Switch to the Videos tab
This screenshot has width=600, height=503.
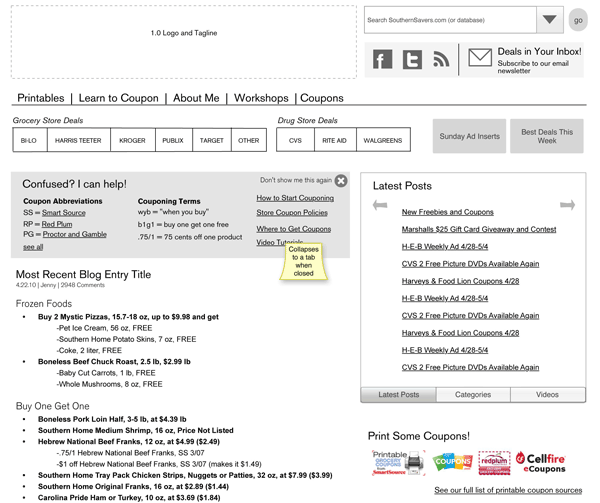pyautogui.click(x=547, y=394)
